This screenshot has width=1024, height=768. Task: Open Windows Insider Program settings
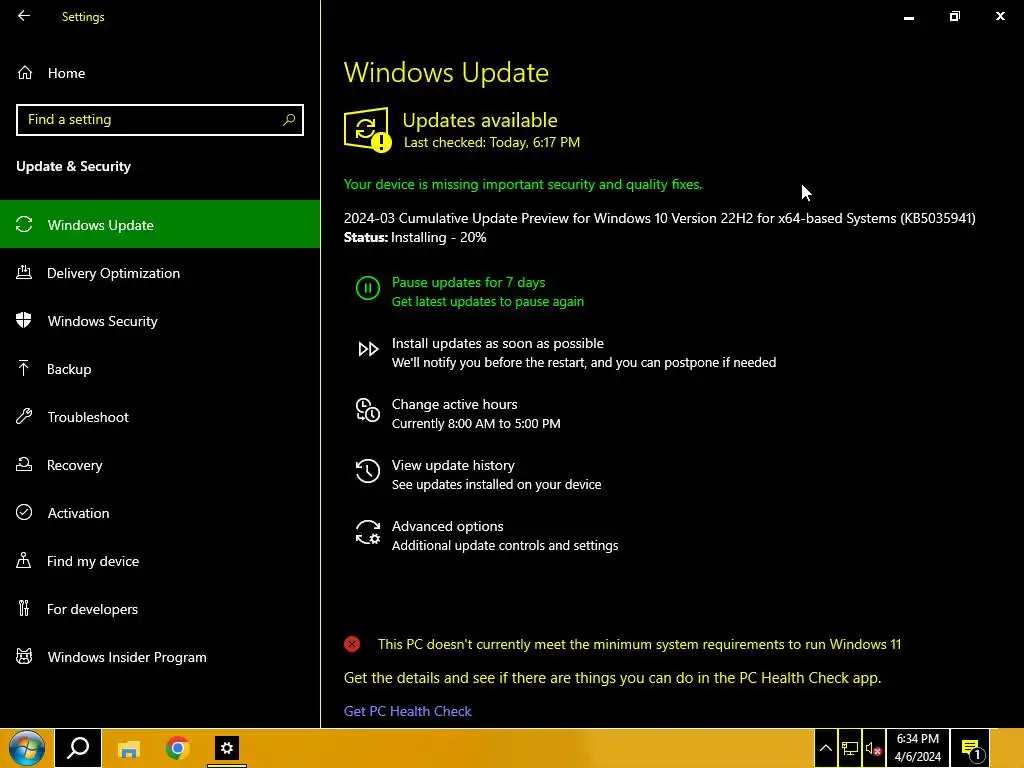(x=160, y=657)
